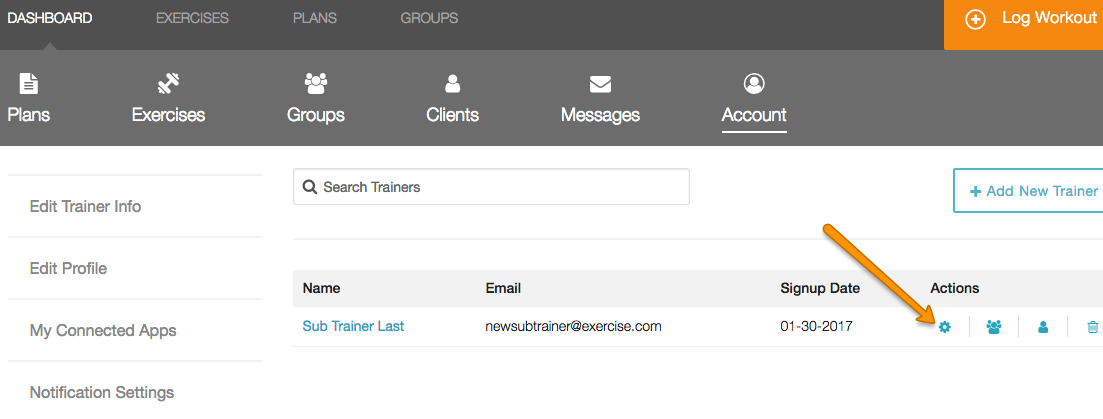Open Edit Profile in sidebar
This screenshot has width=1103, height=419.
click(68, 269)
